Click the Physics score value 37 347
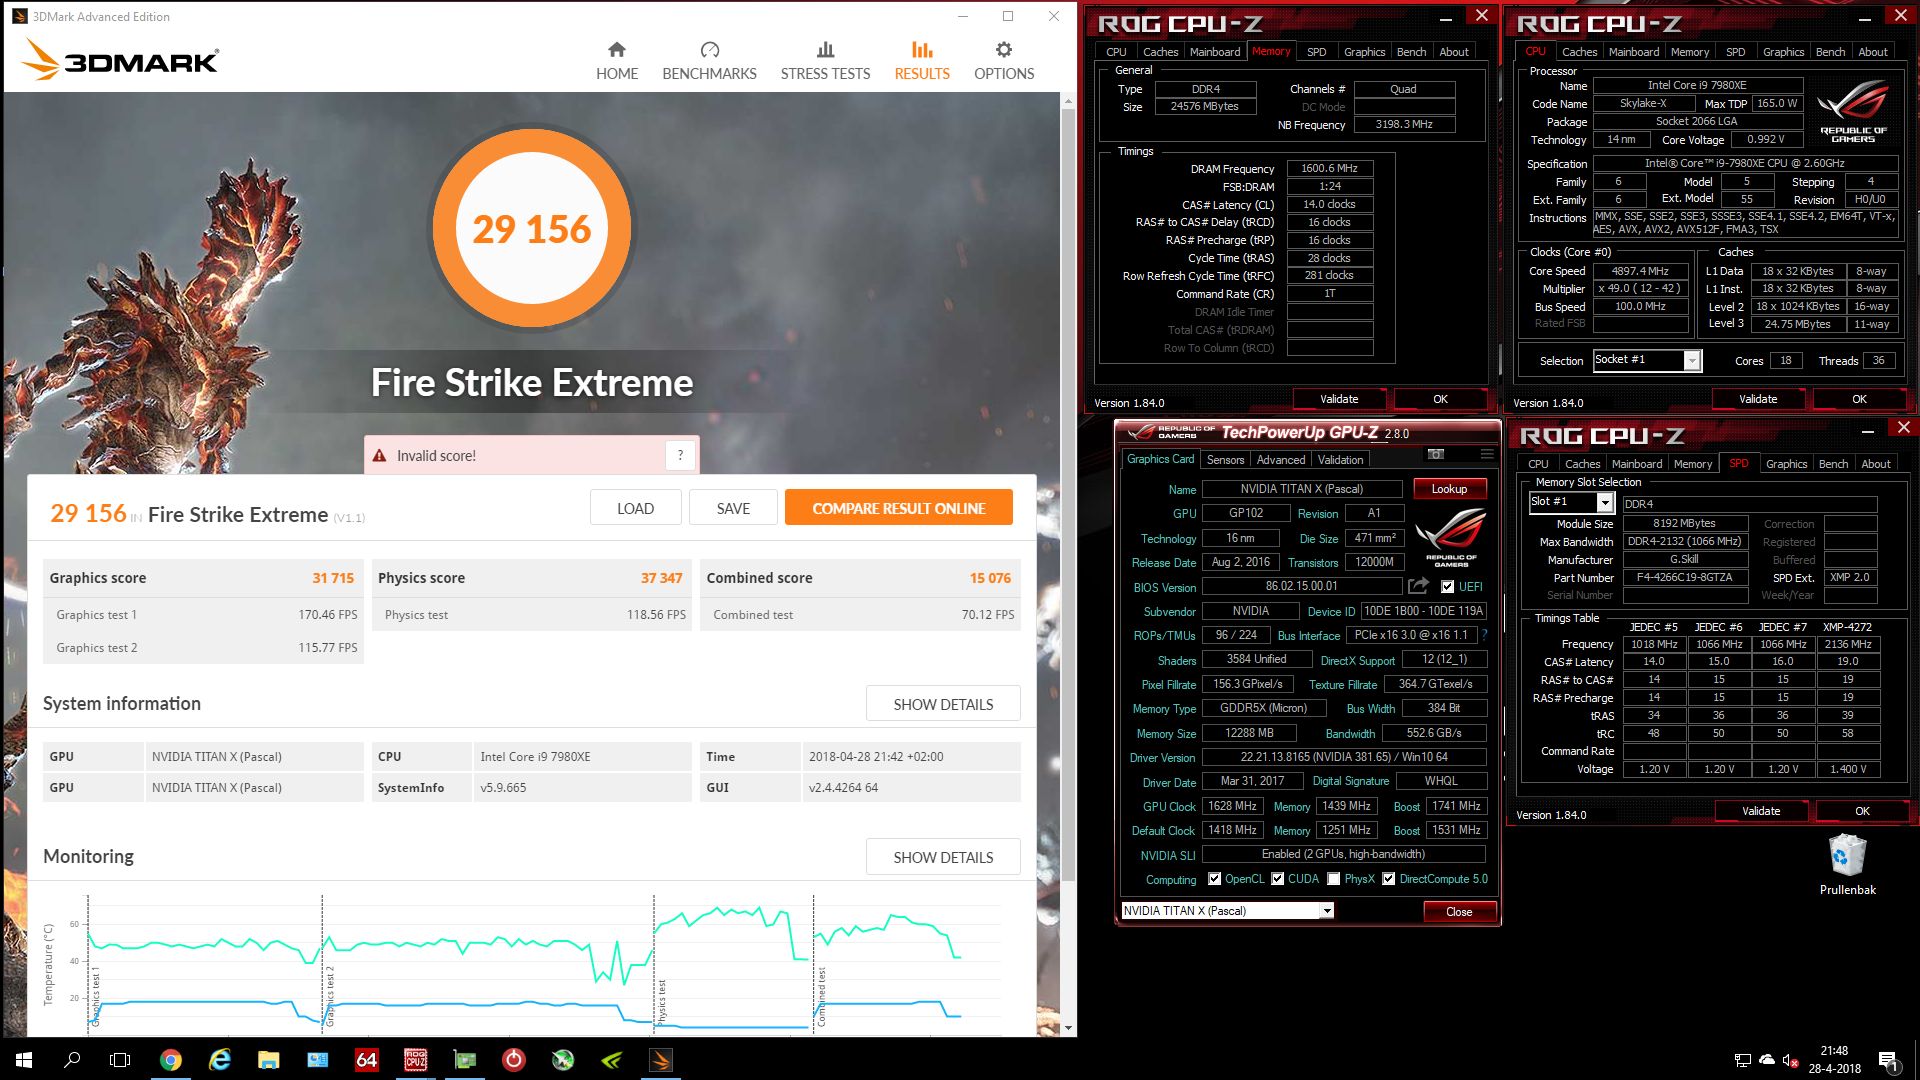Screen dimensions: 1920x1080 [662, 578]
